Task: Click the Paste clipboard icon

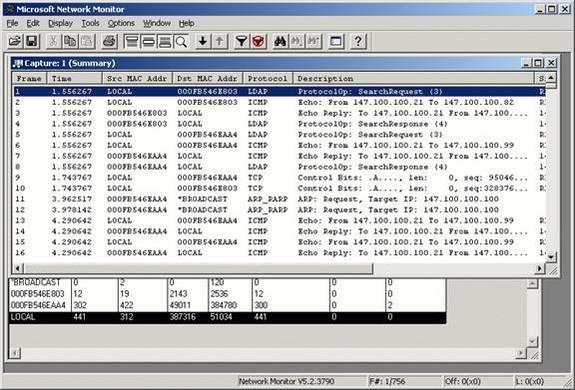Action: [x=87, y=41]
